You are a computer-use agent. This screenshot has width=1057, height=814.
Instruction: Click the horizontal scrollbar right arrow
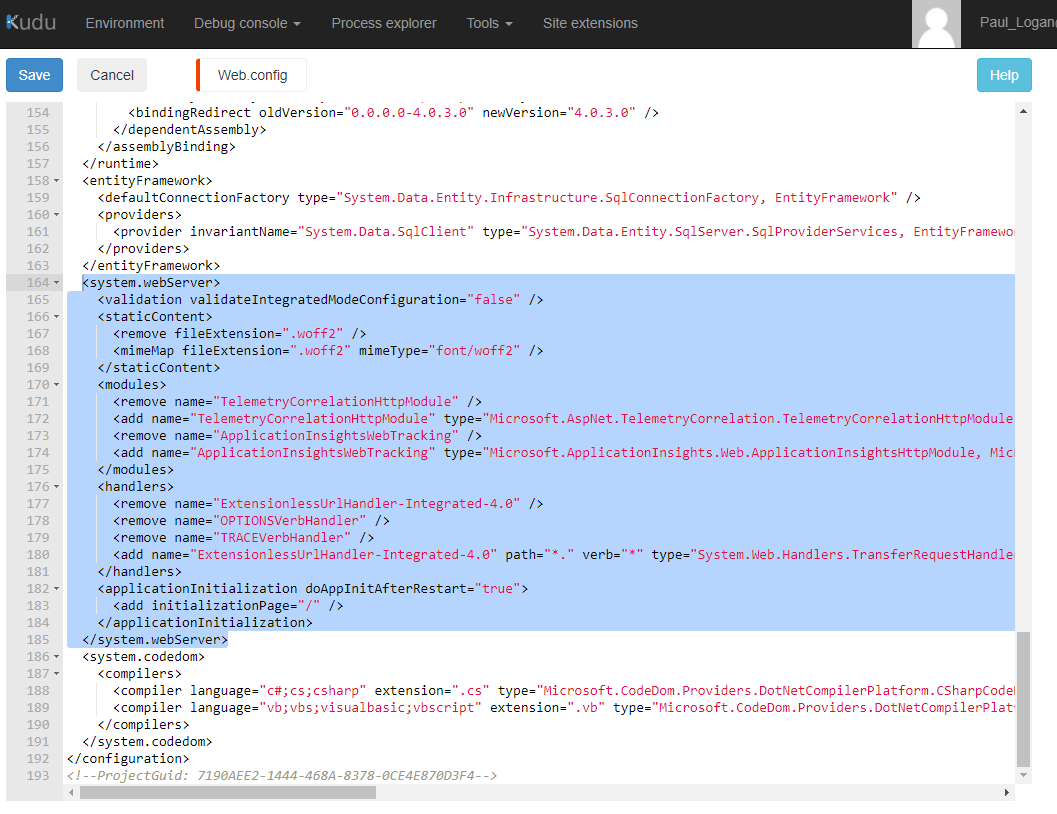click(x=1006, y=792)
